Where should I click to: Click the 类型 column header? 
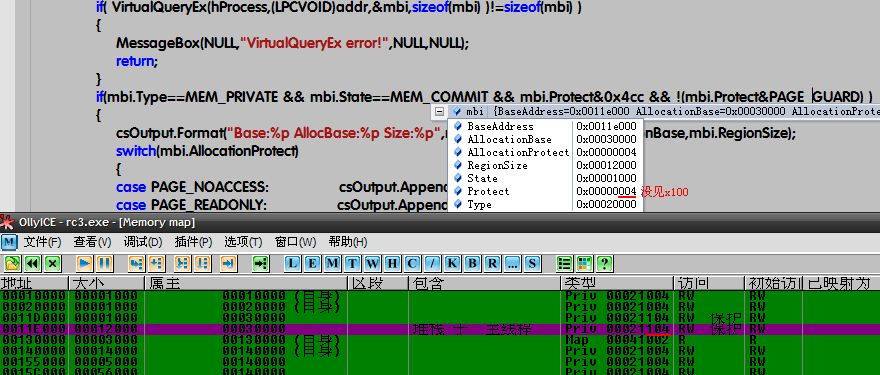(617, 283)
